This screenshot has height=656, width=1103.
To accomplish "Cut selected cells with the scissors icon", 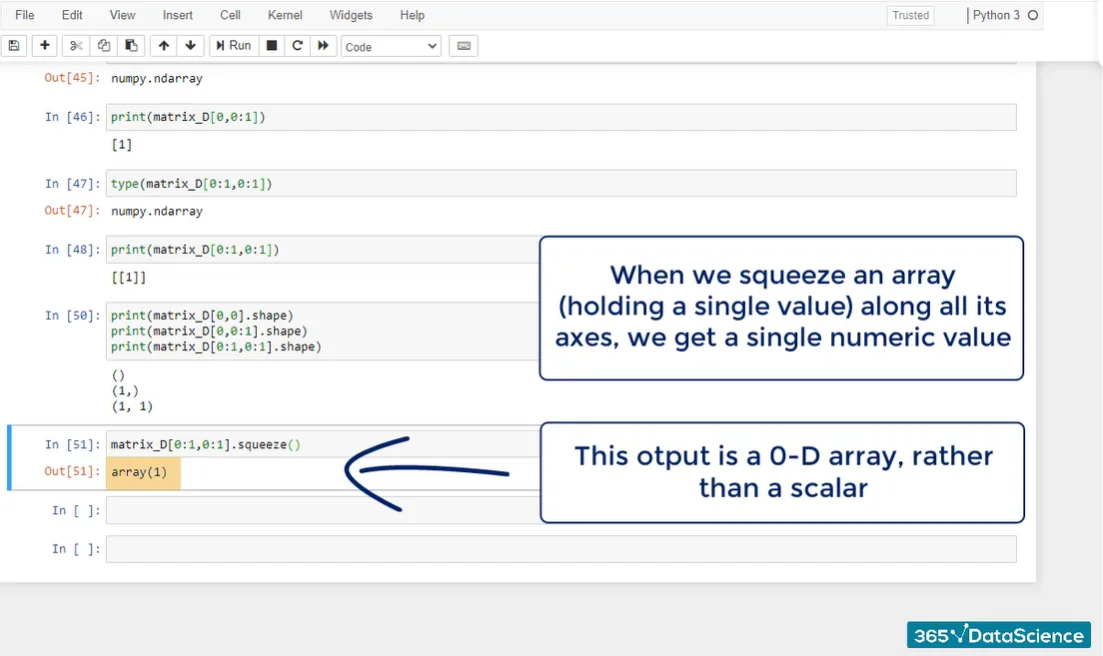I will 76,46.
